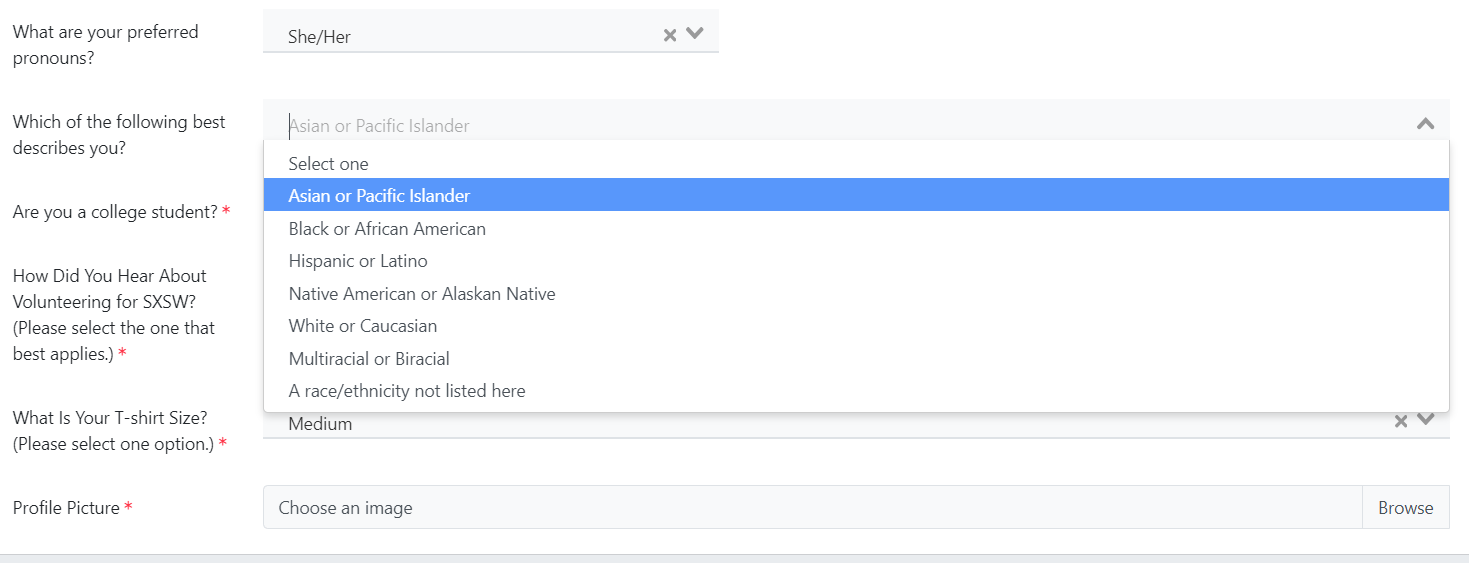The width and height of the screenshot is (1469, 563).
Task: Pick Hispanic or Latino option
Action: pos(856,260)
